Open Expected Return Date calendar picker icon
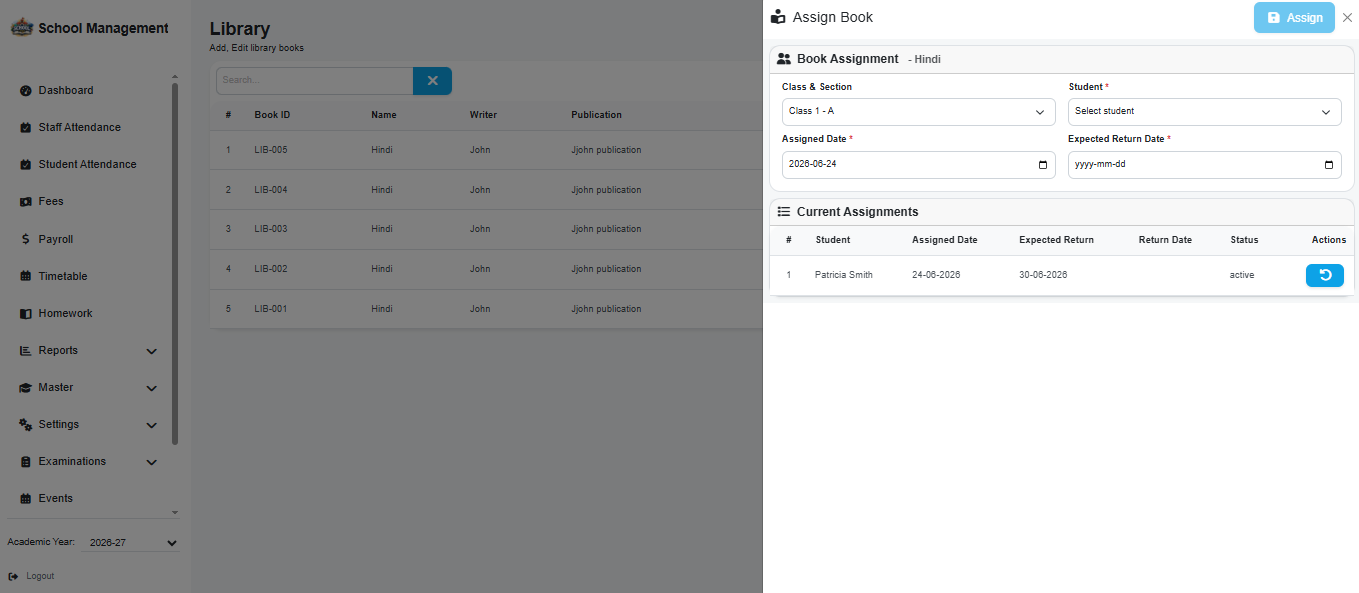1359x593 pixels. click(1329, 165)
